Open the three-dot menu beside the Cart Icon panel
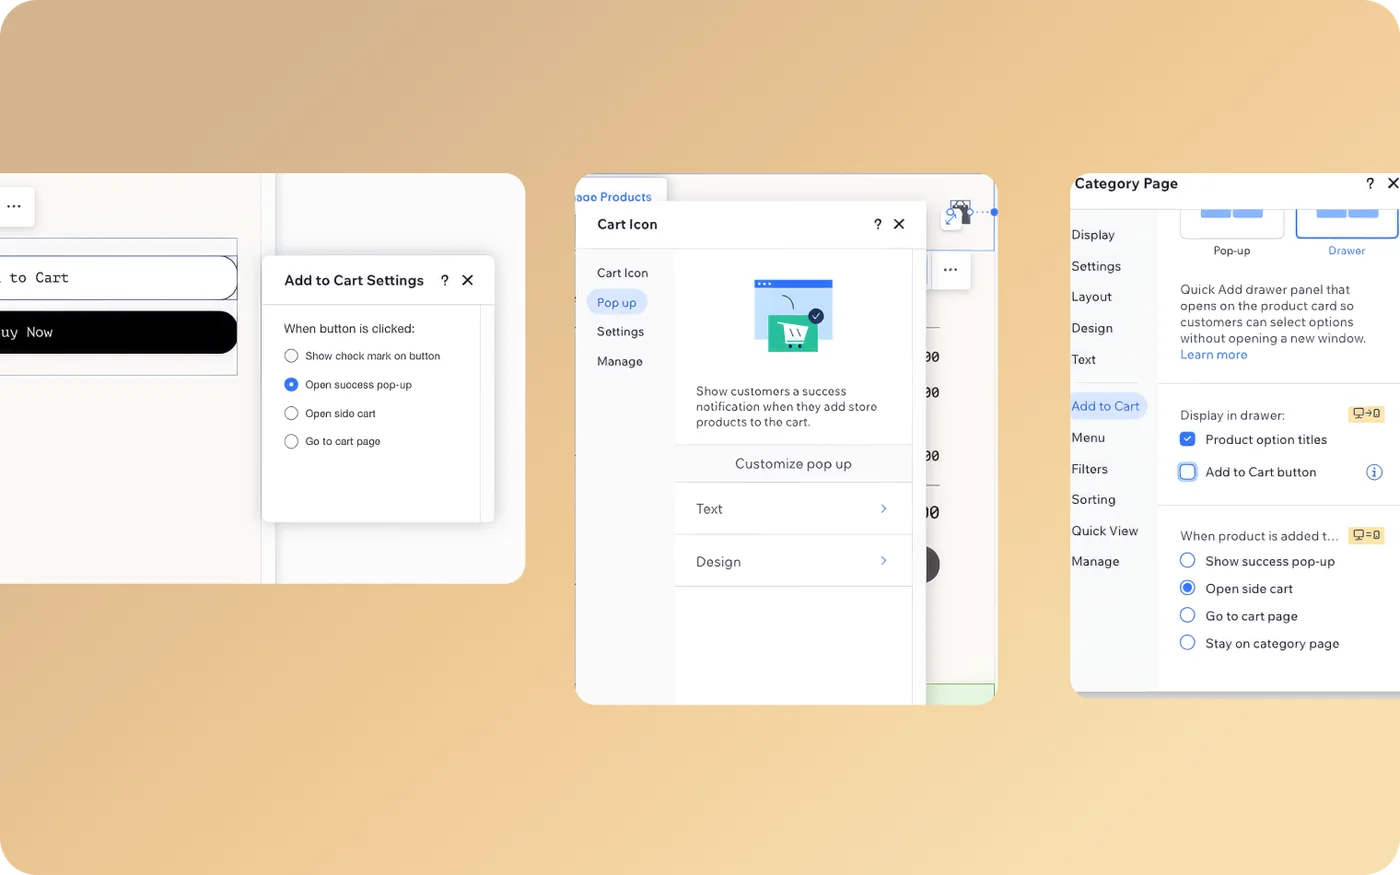Screen dimensions: 1400x875 coord(950,270)
